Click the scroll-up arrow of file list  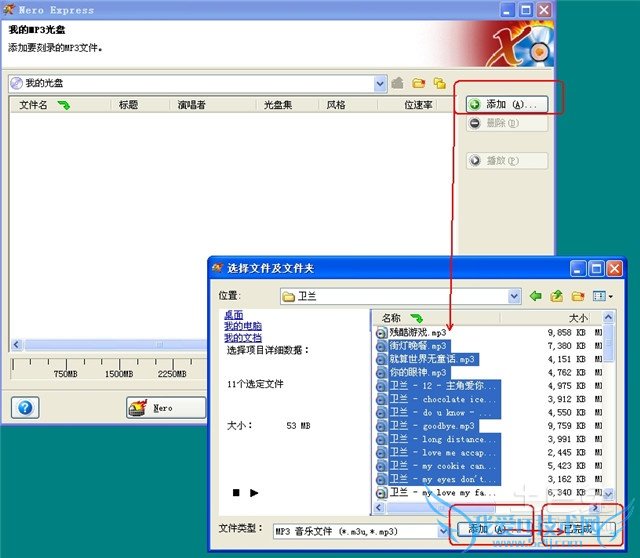(x=608, y=317)
